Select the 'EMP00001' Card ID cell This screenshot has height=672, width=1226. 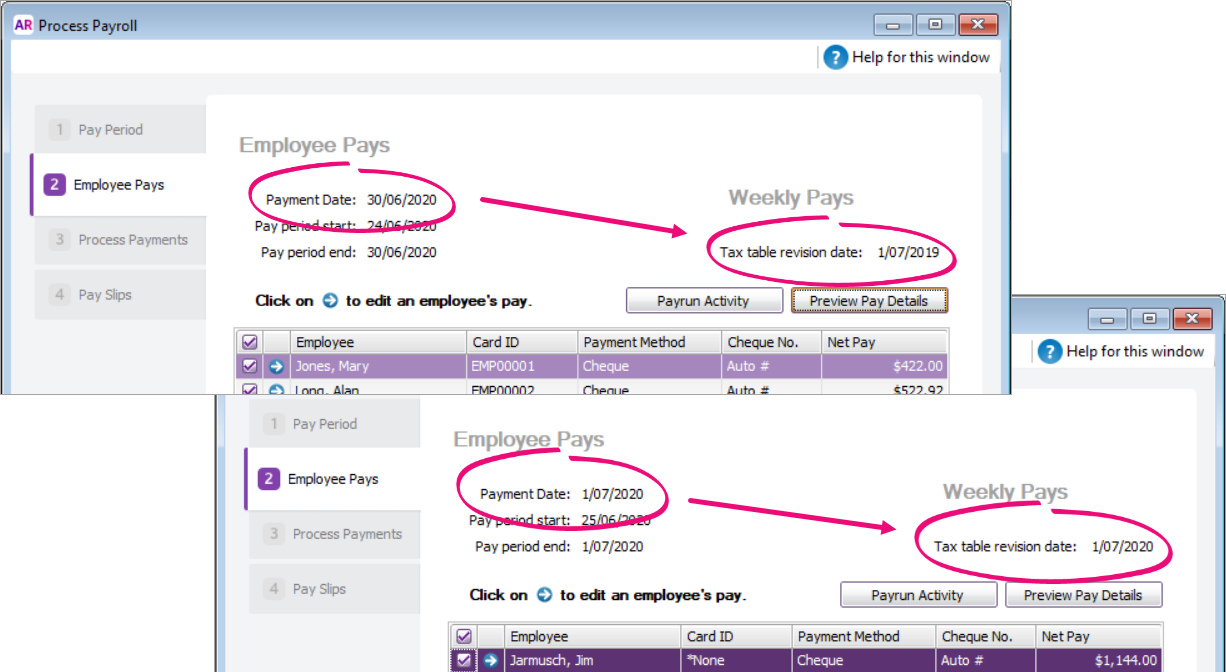coord(522,367)
